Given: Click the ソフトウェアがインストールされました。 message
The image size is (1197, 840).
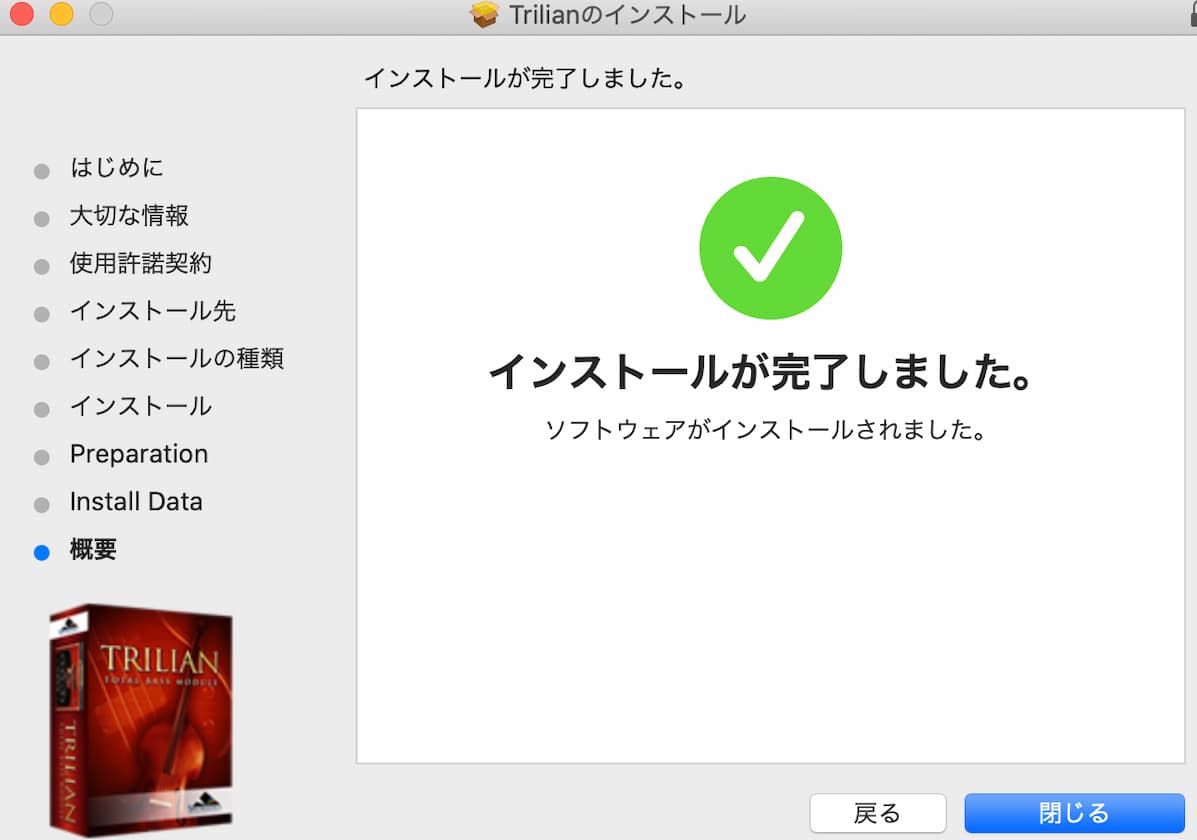Looking at the screenshot, I should click(x=766, y=430).
